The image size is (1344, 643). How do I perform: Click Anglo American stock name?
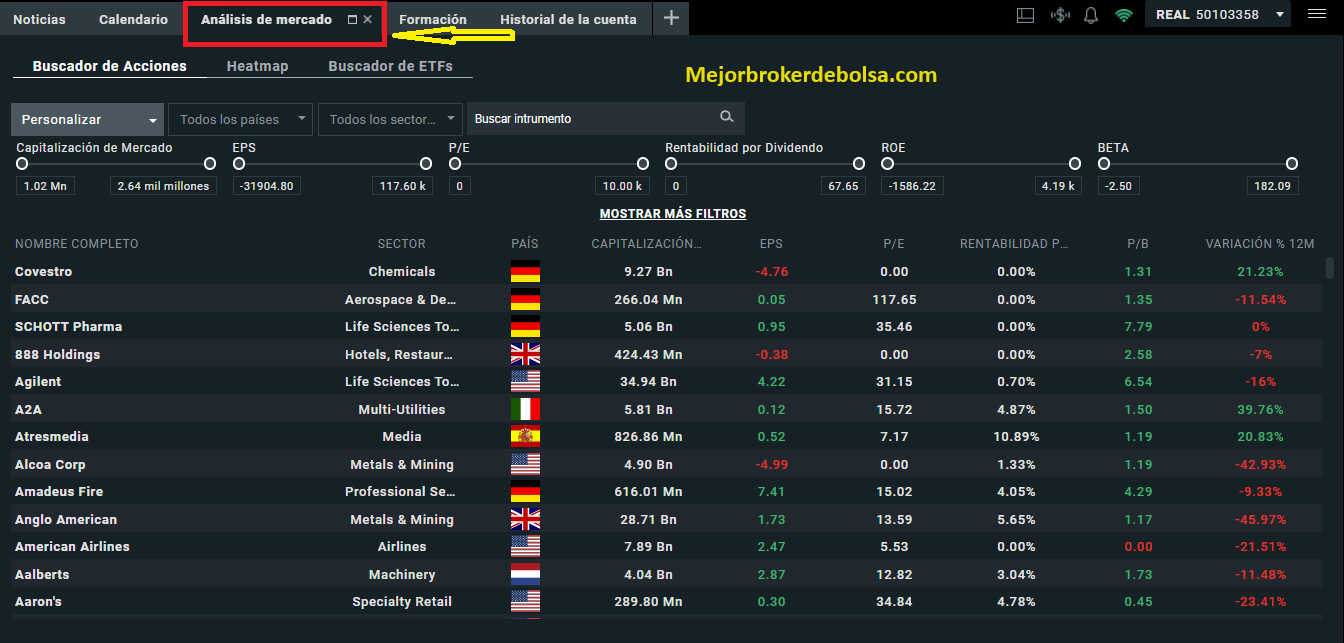click(x=66, y=520)
